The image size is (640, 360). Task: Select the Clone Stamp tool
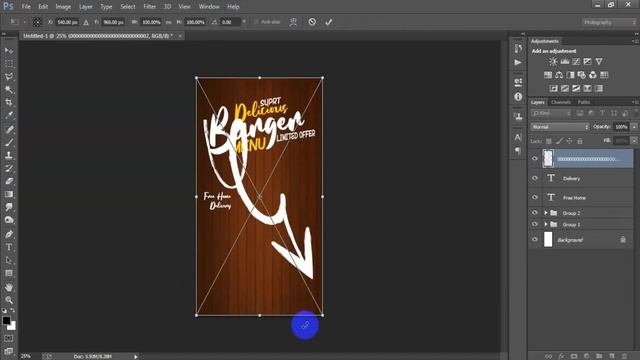9,155
